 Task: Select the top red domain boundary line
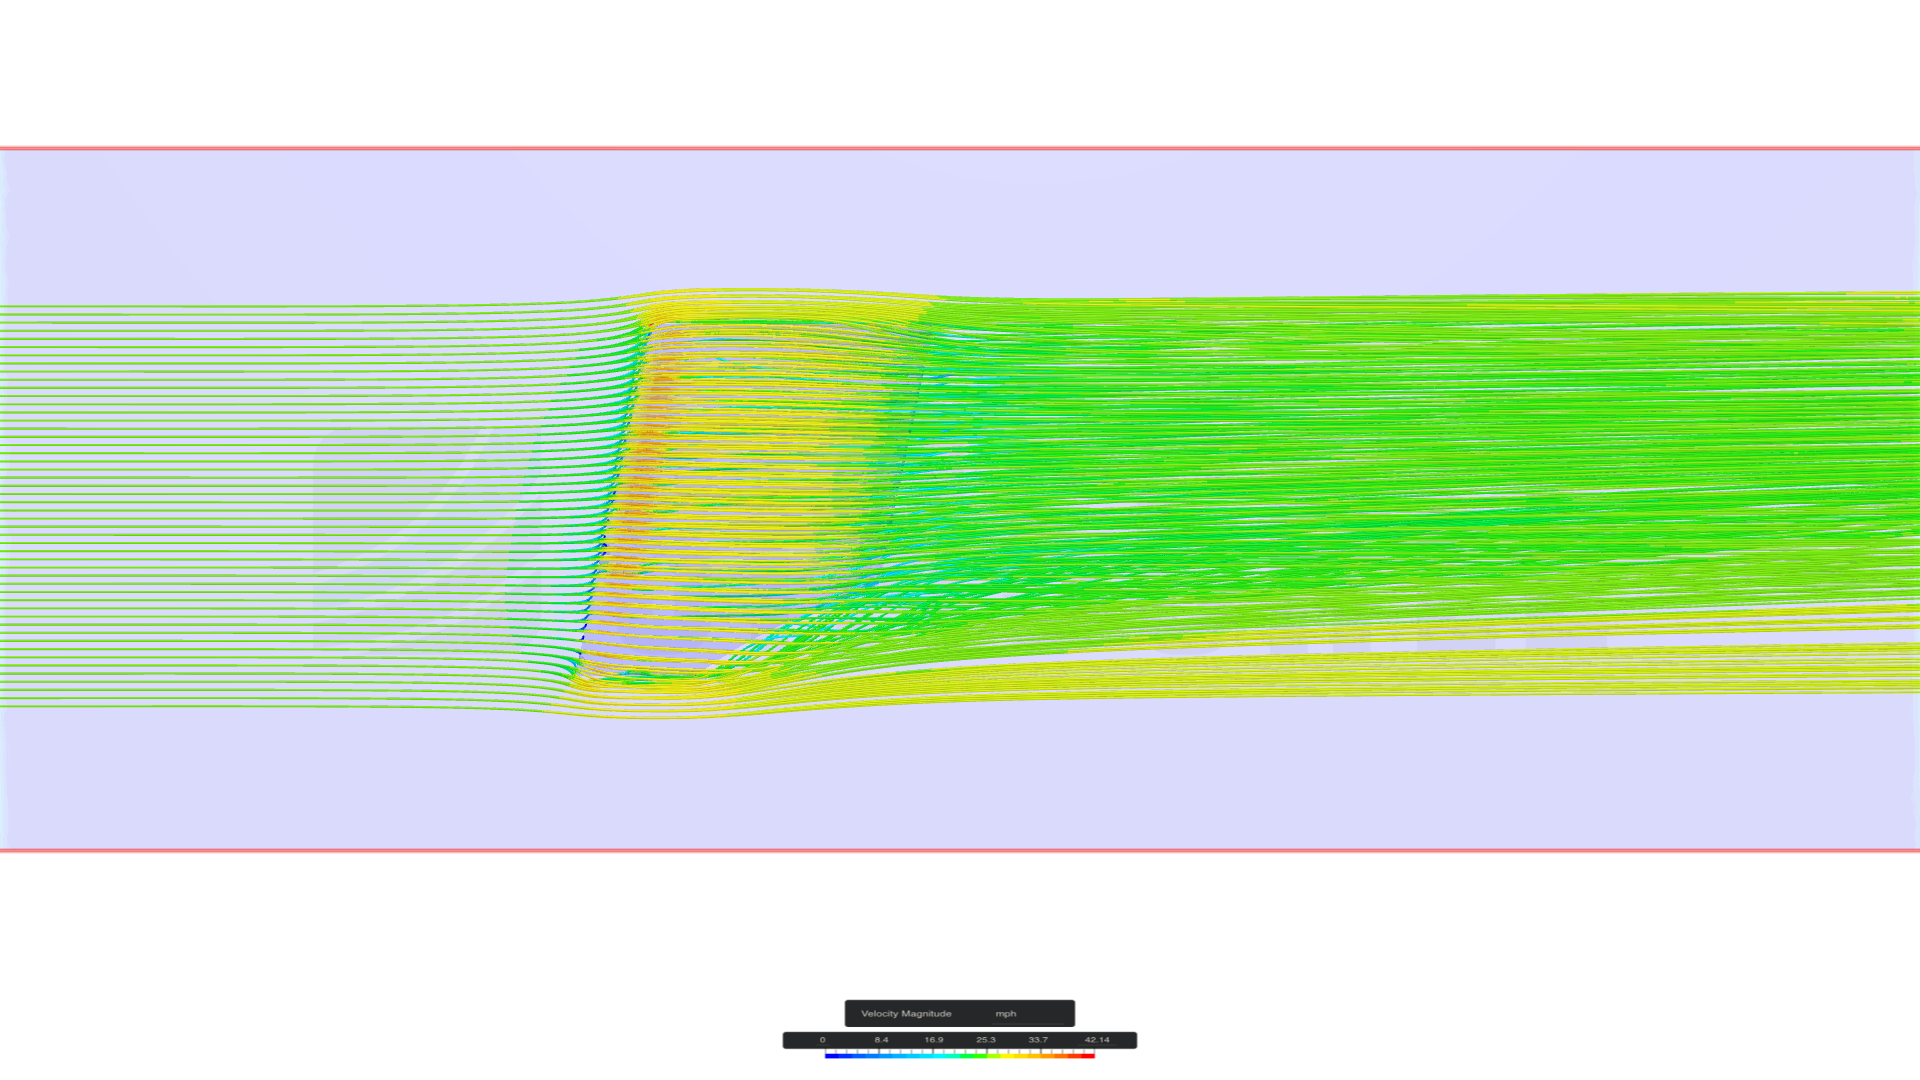(960, 148)
